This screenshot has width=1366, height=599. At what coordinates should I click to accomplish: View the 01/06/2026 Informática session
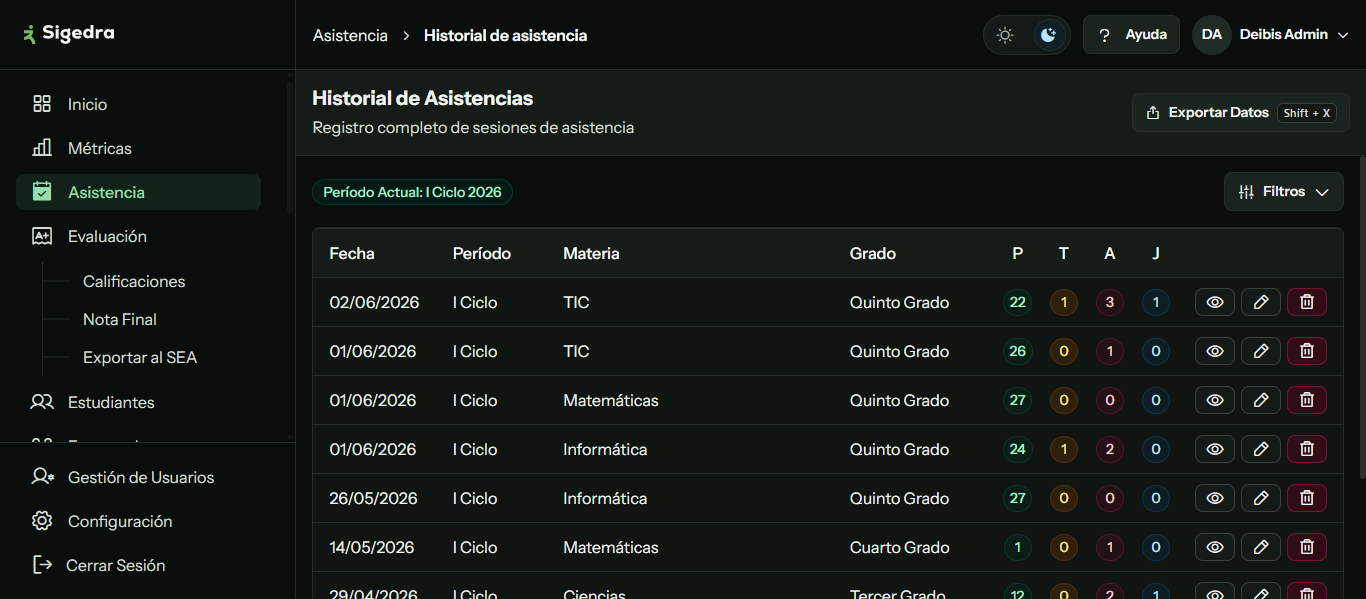pos(1215,449)
